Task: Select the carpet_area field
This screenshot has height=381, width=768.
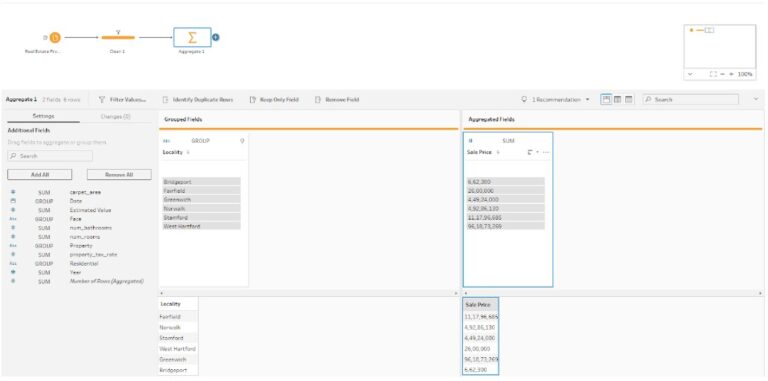Action: pos(85,192)
